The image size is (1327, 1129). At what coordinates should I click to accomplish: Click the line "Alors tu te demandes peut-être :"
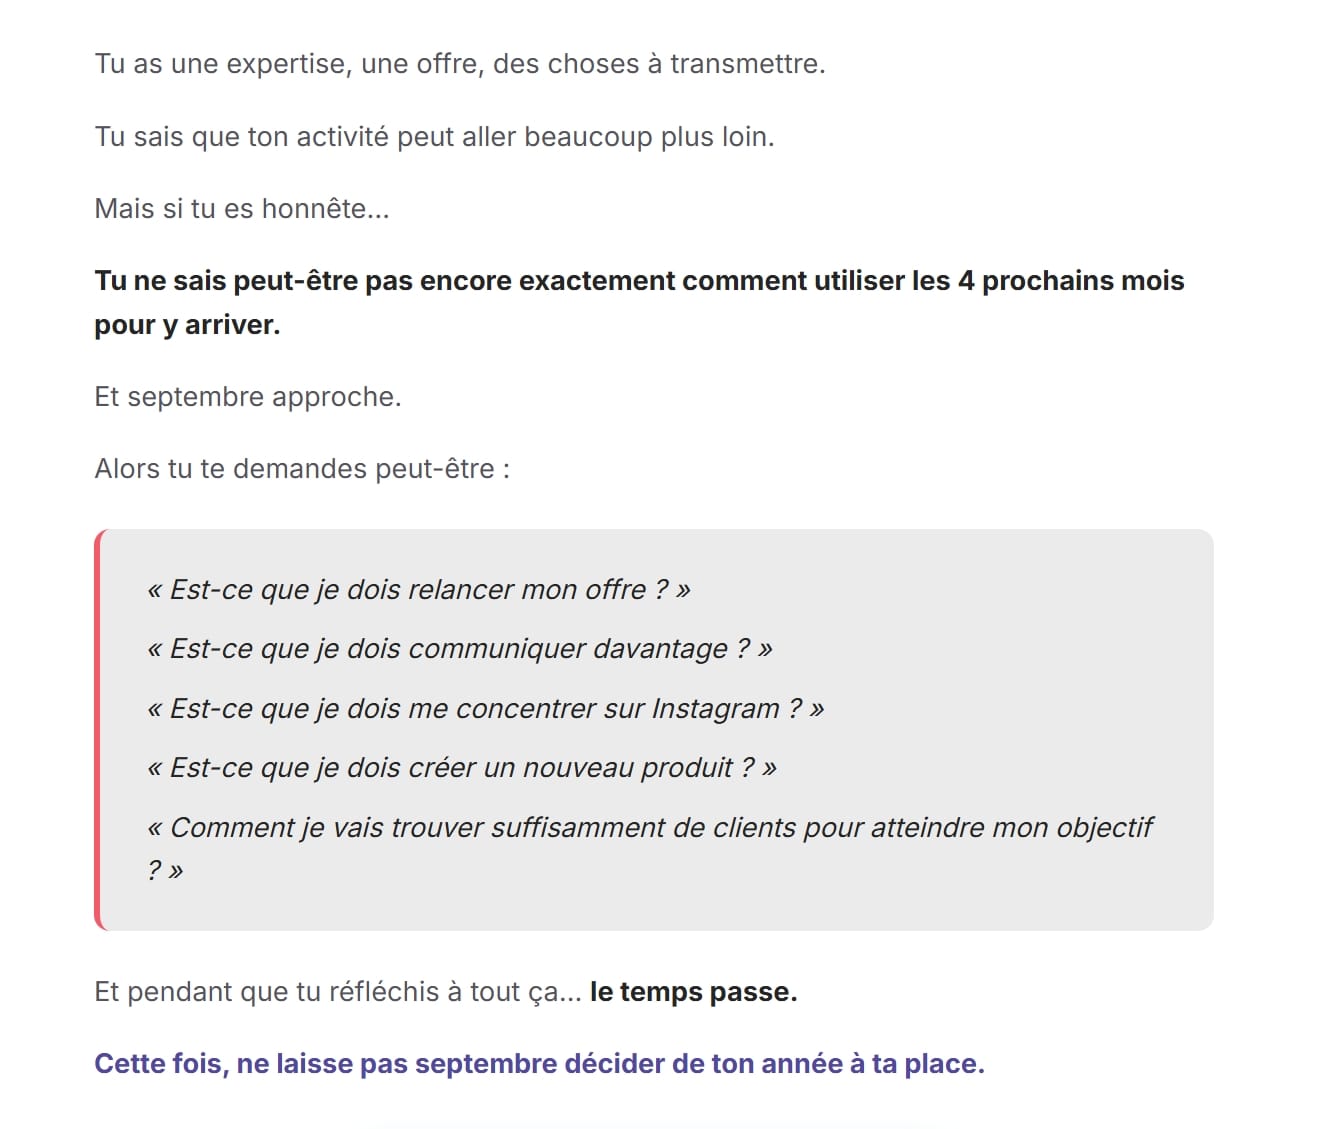(x=302, y=469)
